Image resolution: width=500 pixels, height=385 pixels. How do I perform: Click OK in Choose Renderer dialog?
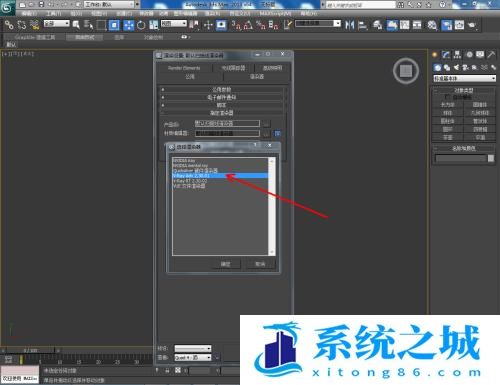coord(226,264)
